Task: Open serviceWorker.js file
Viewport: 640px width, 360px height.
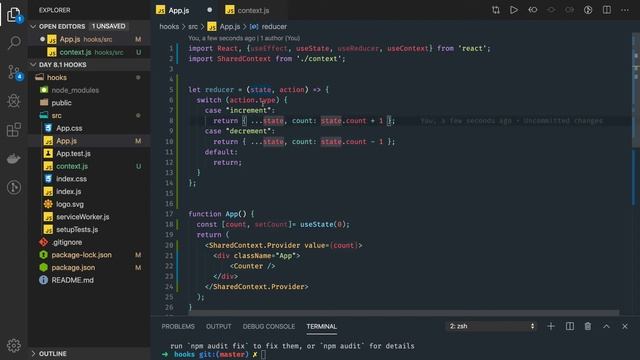Action: (89, 216)
